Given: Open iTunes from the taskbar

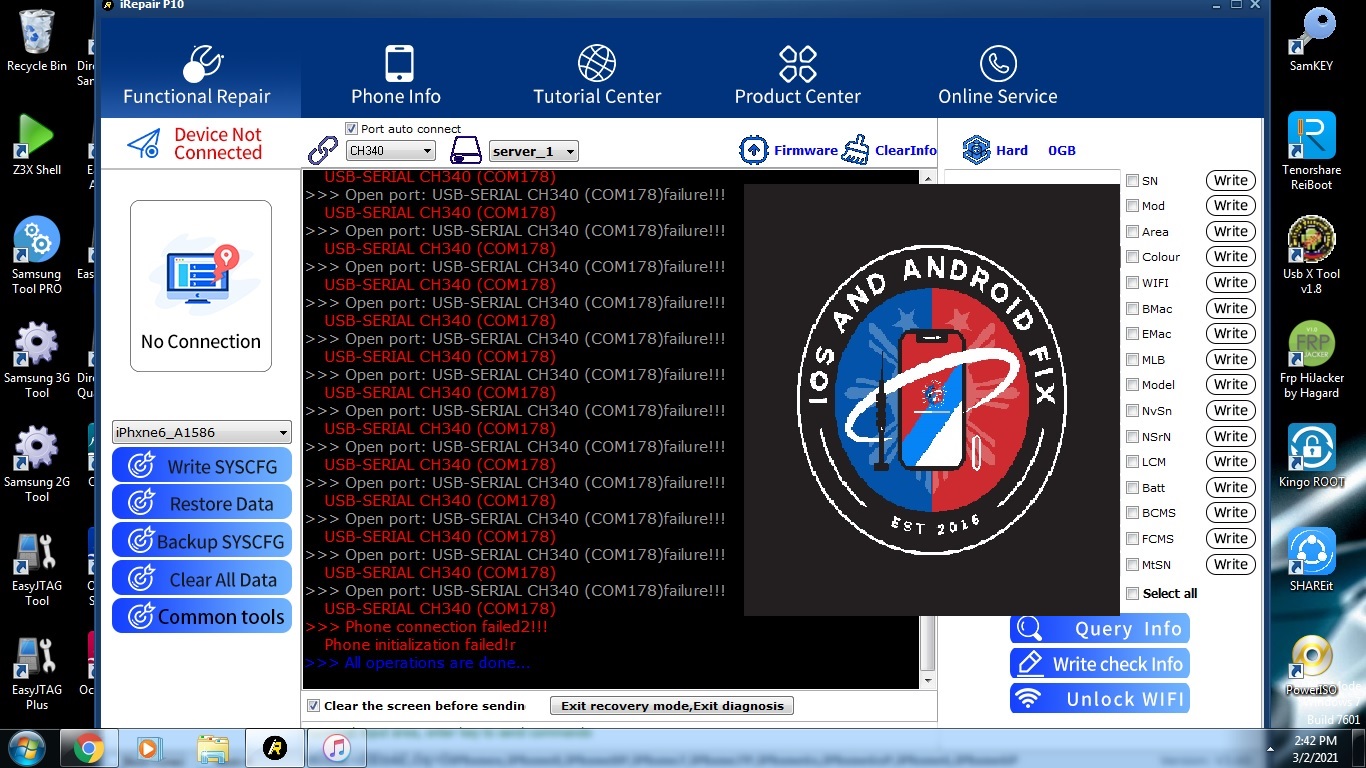Looking at the screenshot, I should 336,748.
